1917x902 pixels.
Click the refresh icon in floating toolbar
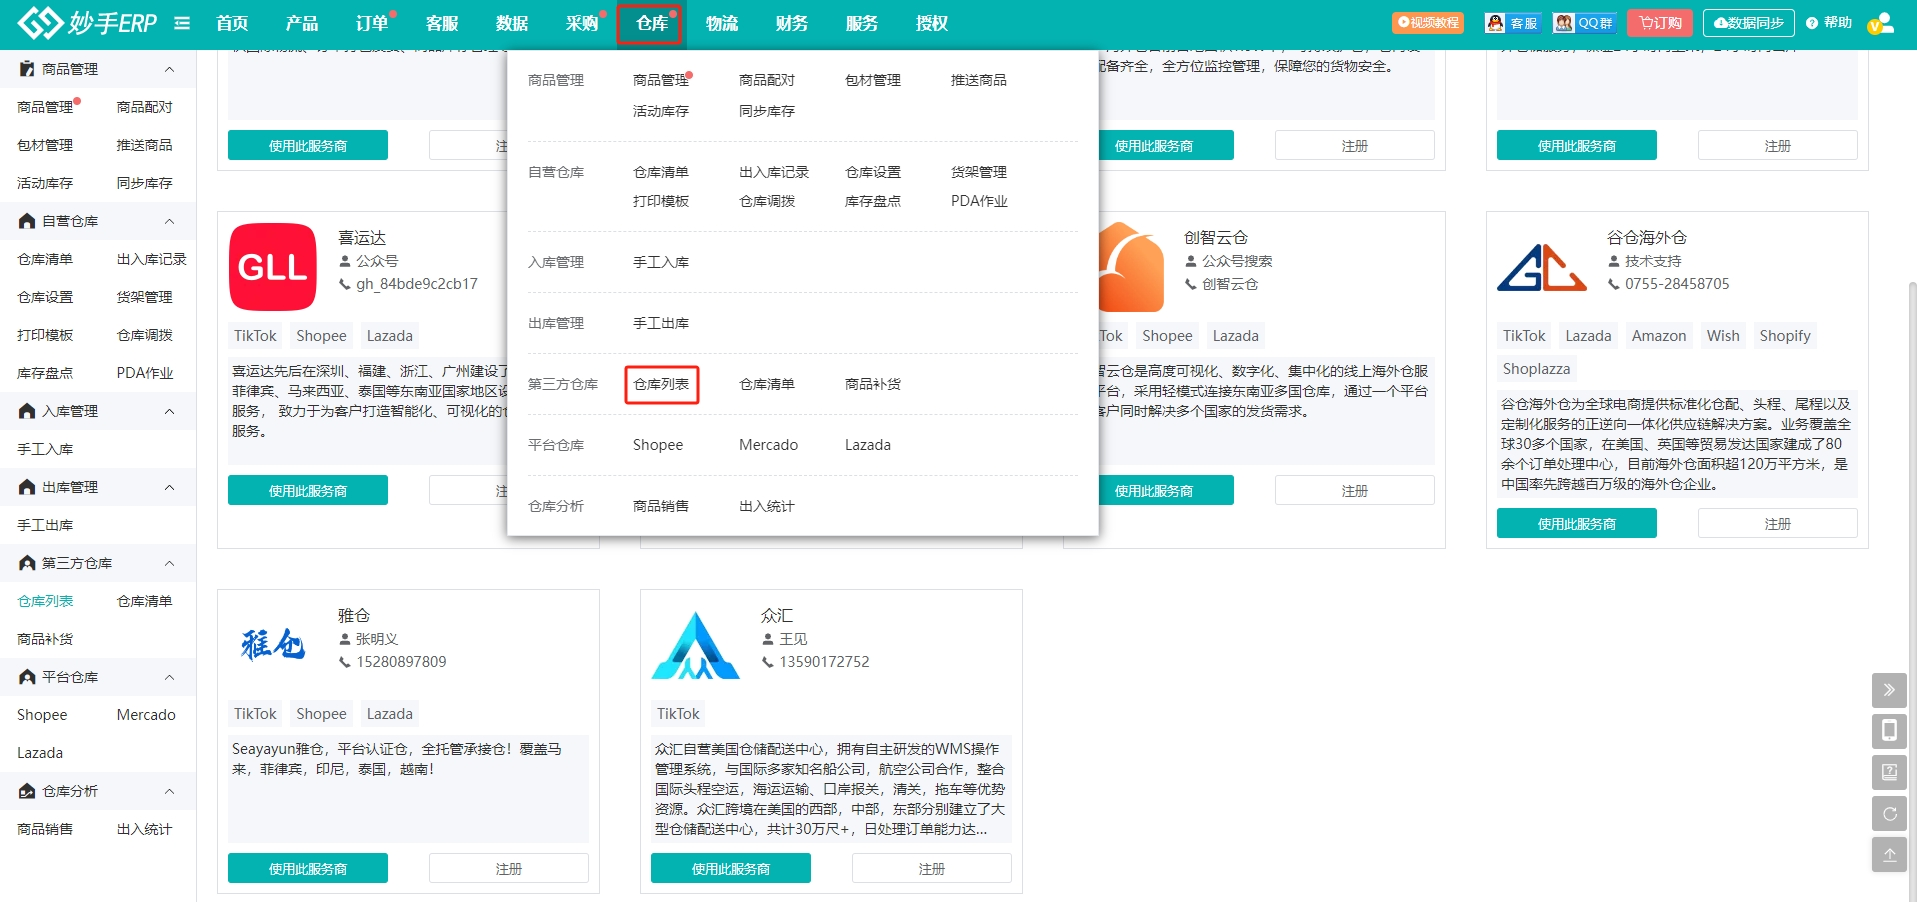click(1889, 813)
